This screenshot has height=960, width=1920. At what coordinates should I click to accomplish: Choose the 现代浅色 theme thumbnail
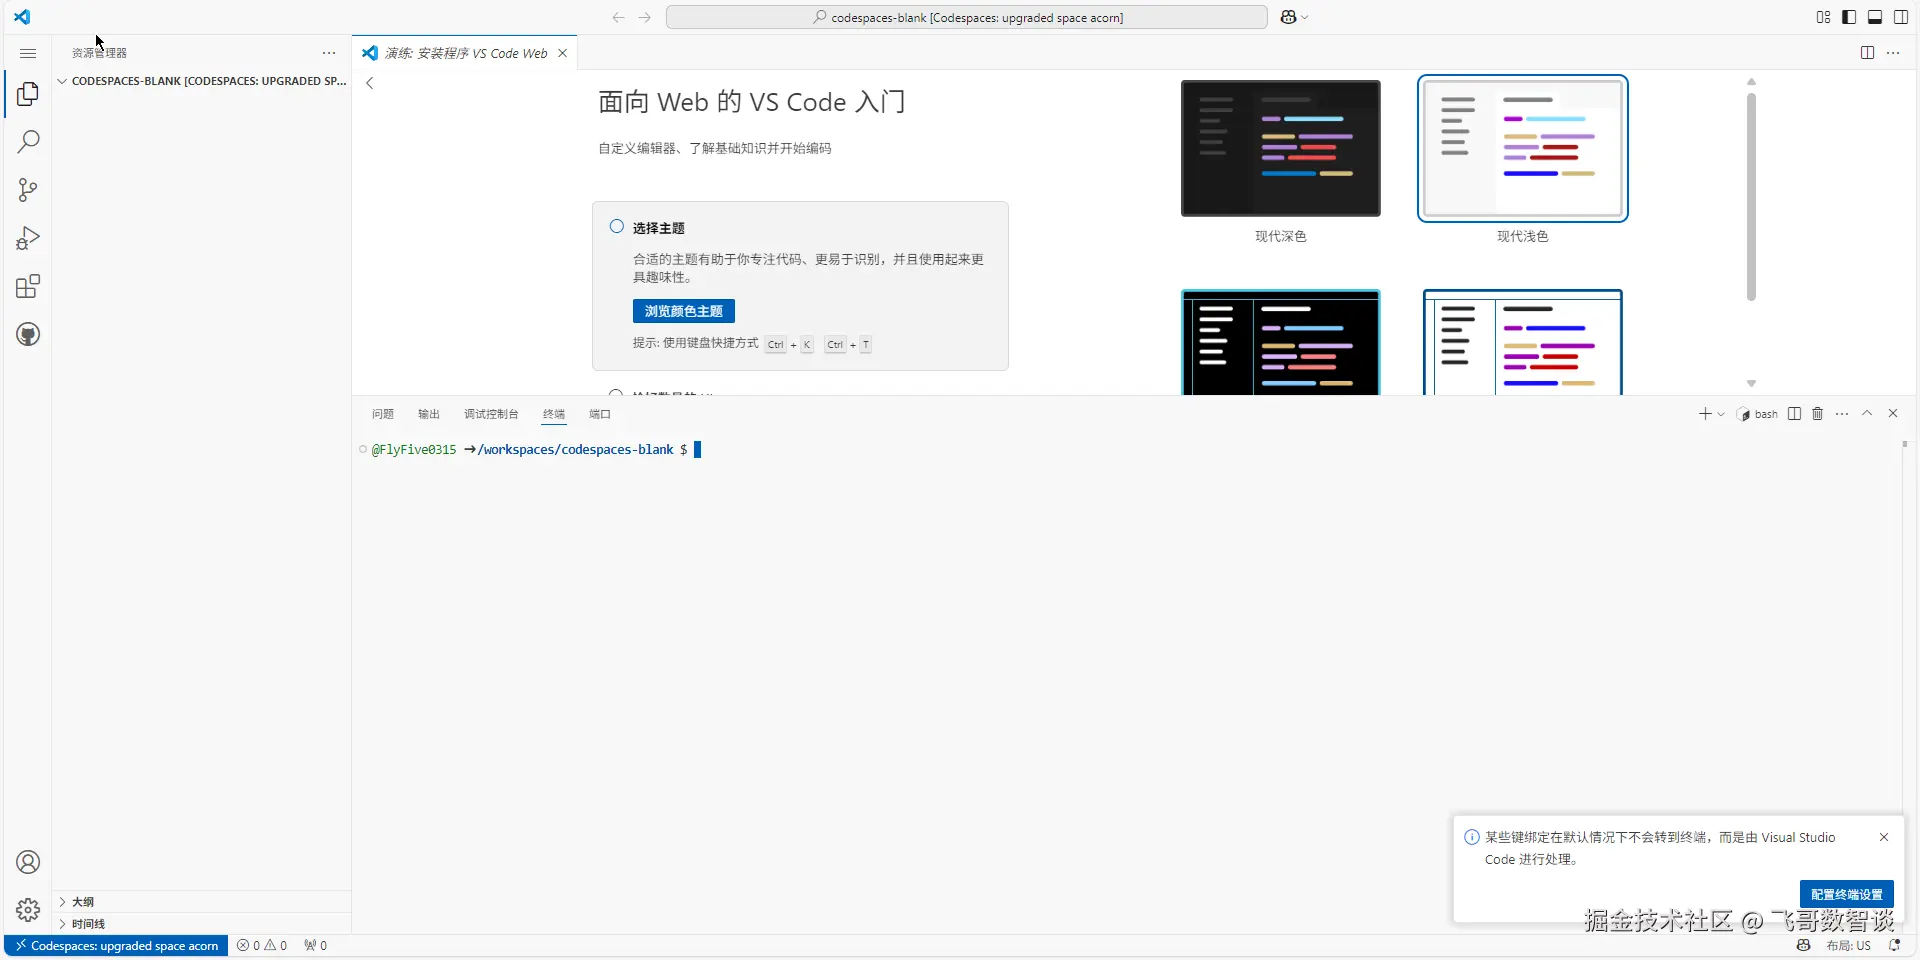(x=1523, y=149)
